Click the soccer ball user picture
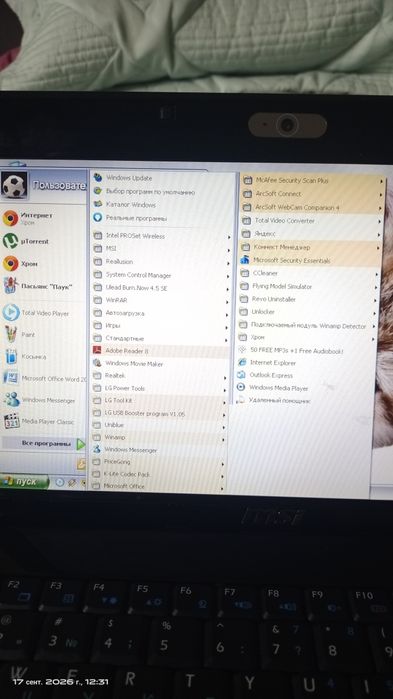Viewport: 393px width, 699px height. coord(14,185)
